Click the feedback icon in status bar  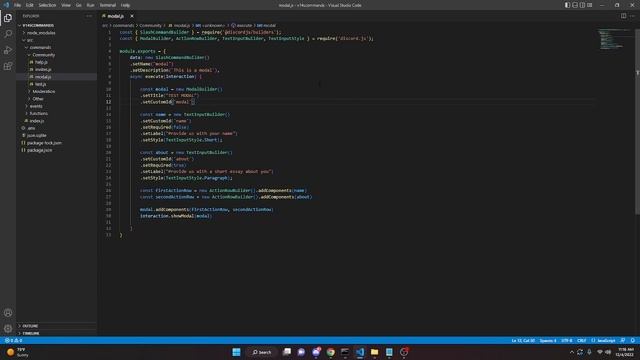tap(623, 340)
